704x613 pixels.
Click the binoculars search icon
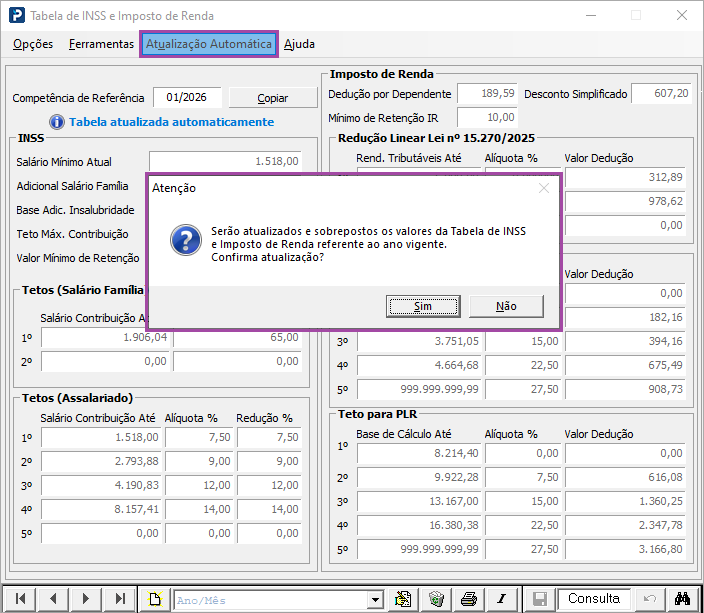click(x=684, y=598)
